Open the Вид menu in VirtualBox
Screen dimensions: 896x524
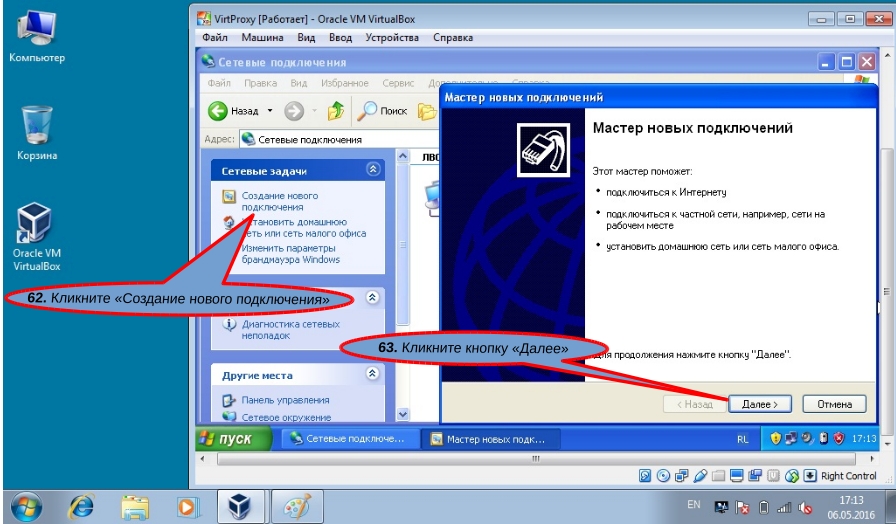point(306,38)
